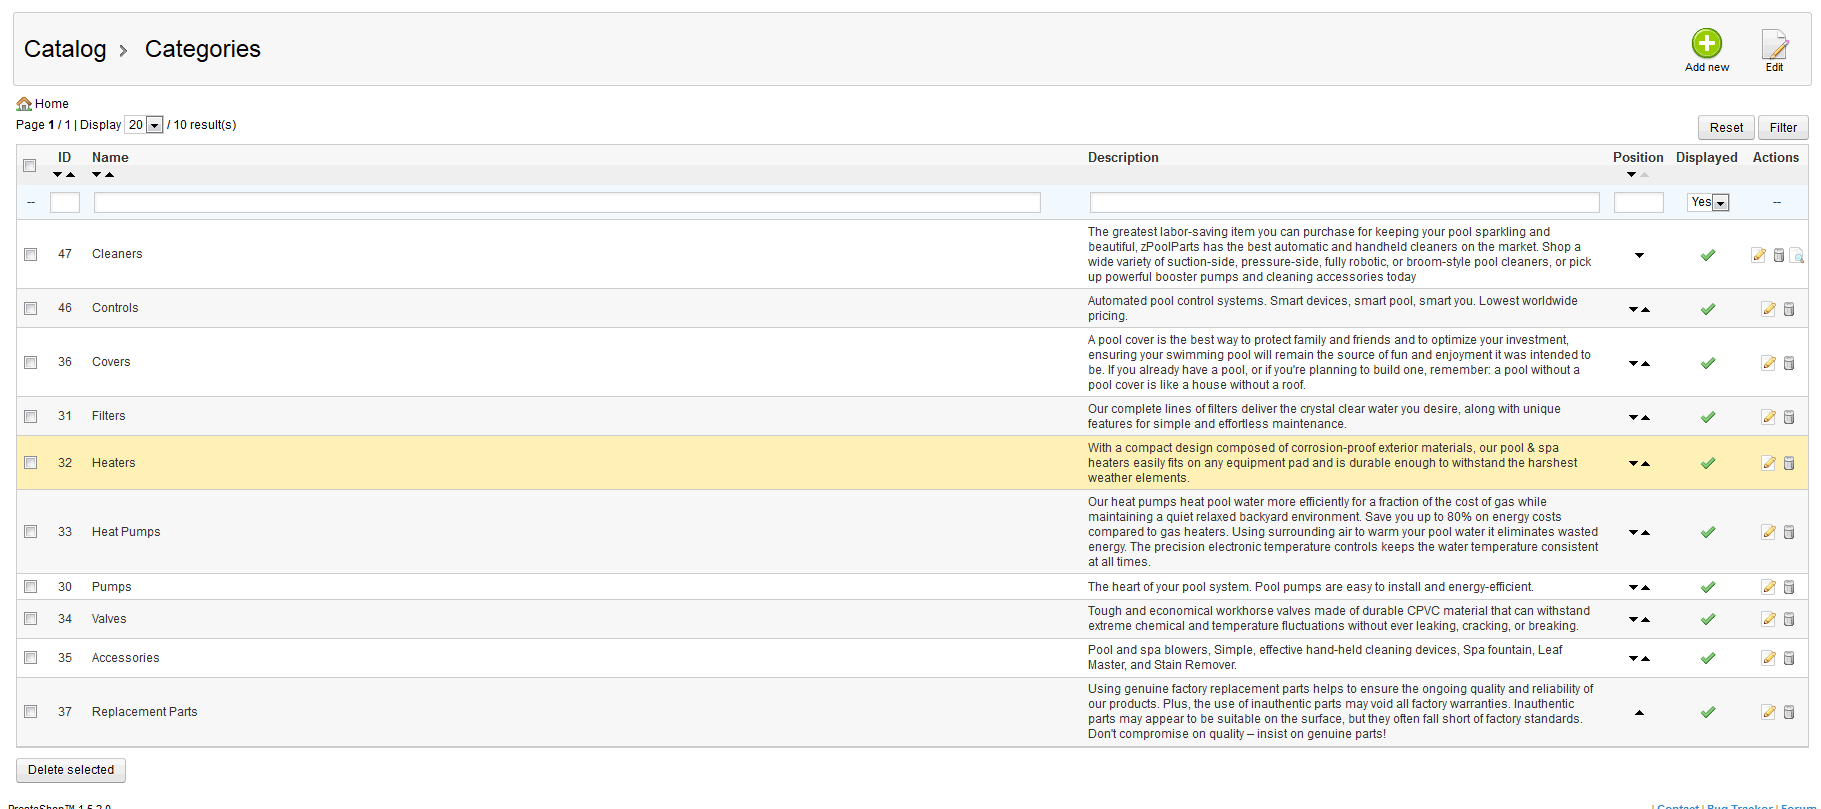This screenshot has width=1821, height=809.
Task: Toggle the select-all checkbox in the table header
Action: (30, 165)
